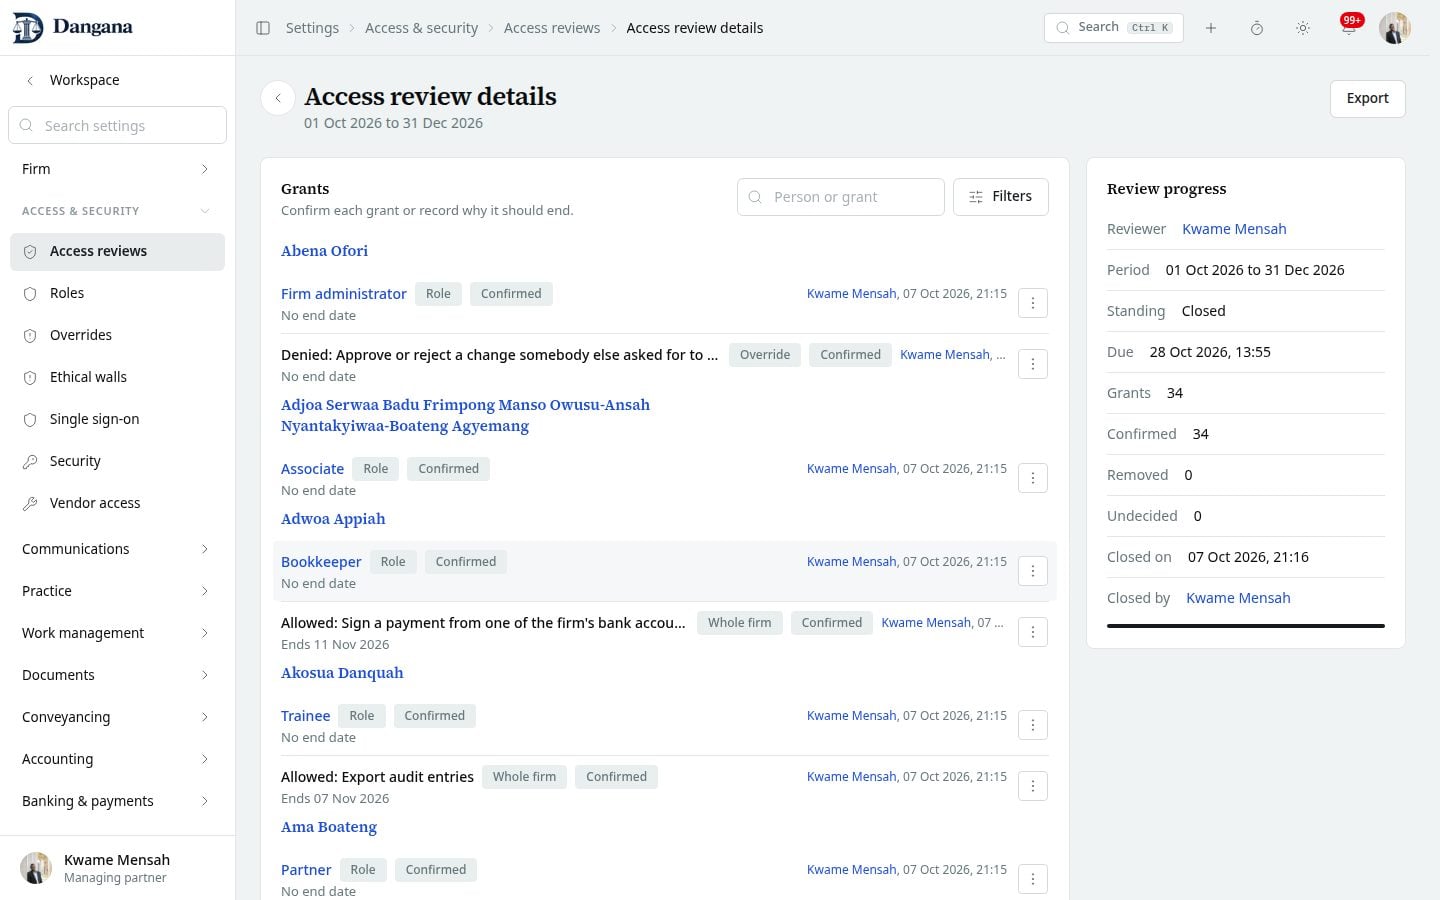The image size is (1440, 900).
Task: Click the plus icon in top bar
Action: pyautogui.click(x=1211, y=28)
